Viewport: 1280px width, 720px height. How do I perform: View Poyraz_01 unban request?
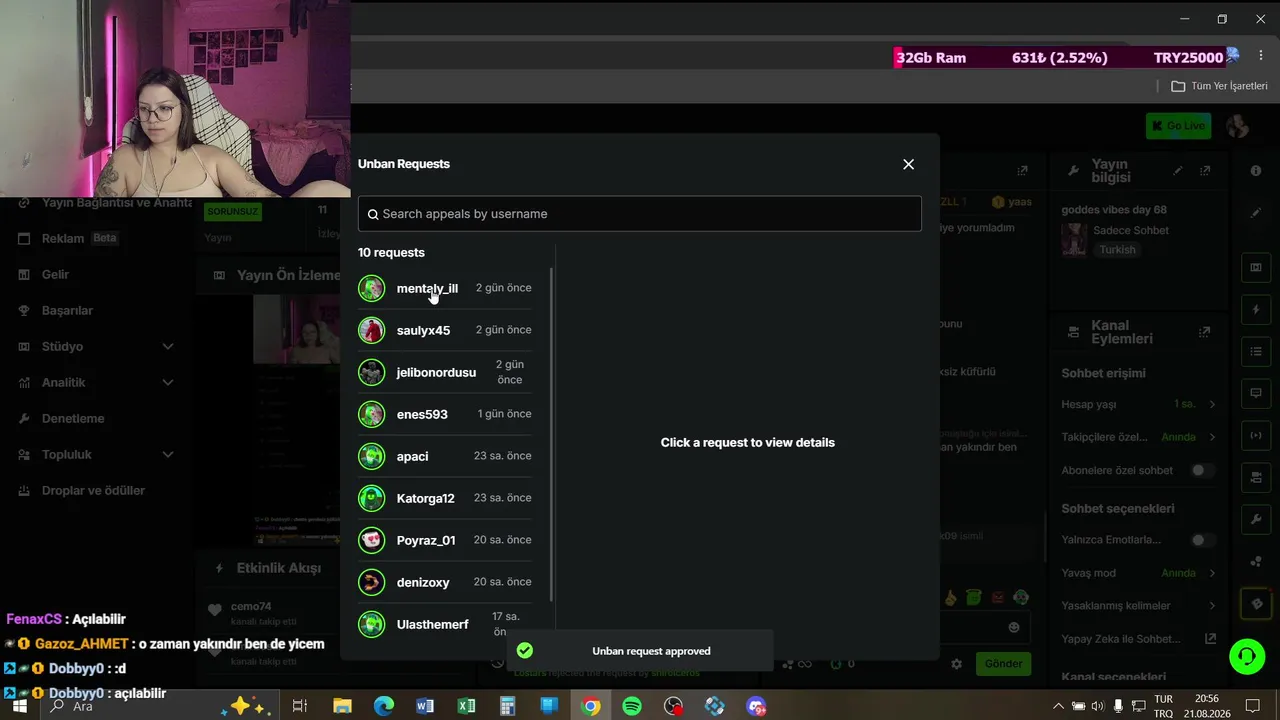pyautogui.click(x=445, y=540)
